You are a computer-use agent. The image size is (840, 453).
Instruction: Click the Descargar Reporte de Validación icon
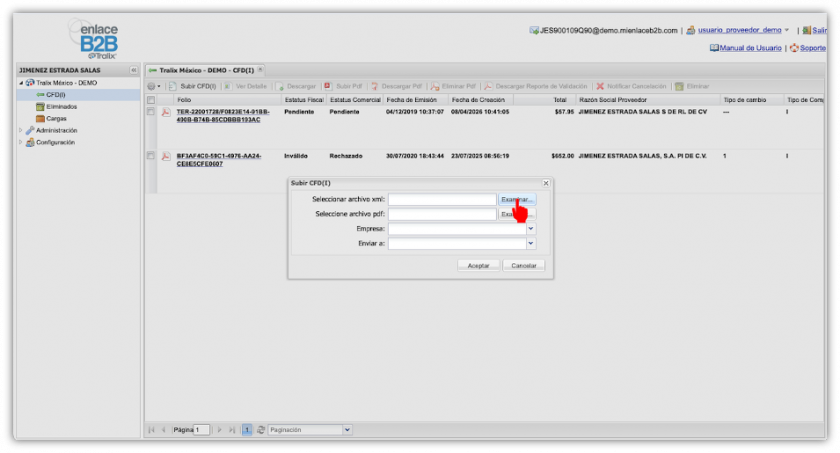click(489, 86)
